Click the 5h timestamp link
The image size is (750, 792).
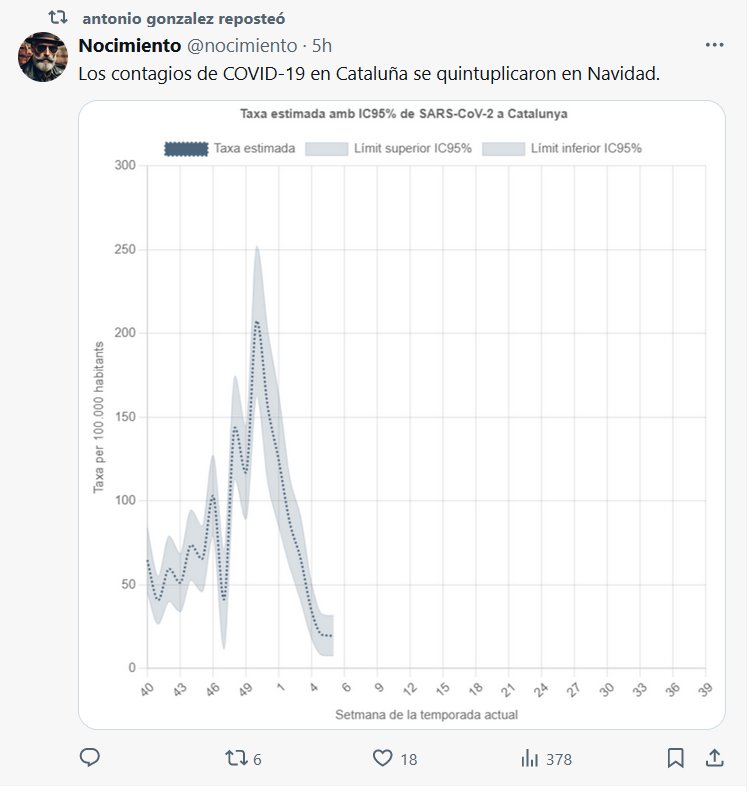(x=322, y=46)
